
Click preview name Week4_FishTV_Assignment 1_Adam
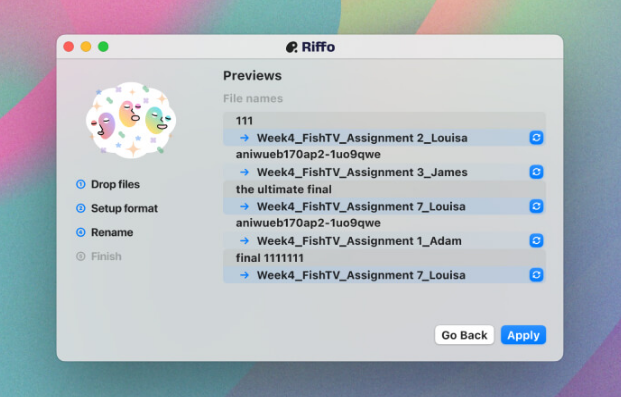359,241
